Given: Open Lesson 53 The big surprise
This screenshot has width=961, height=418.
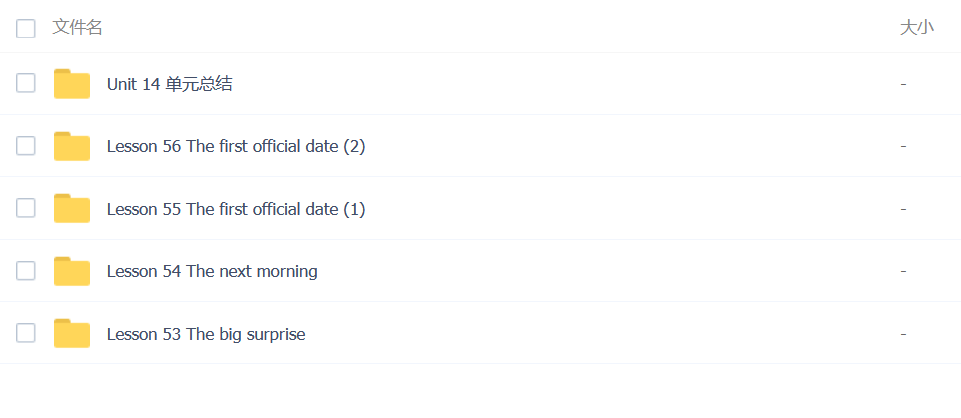Looking at the screenshot, I should pyautogui.click(x=205, y=334).
